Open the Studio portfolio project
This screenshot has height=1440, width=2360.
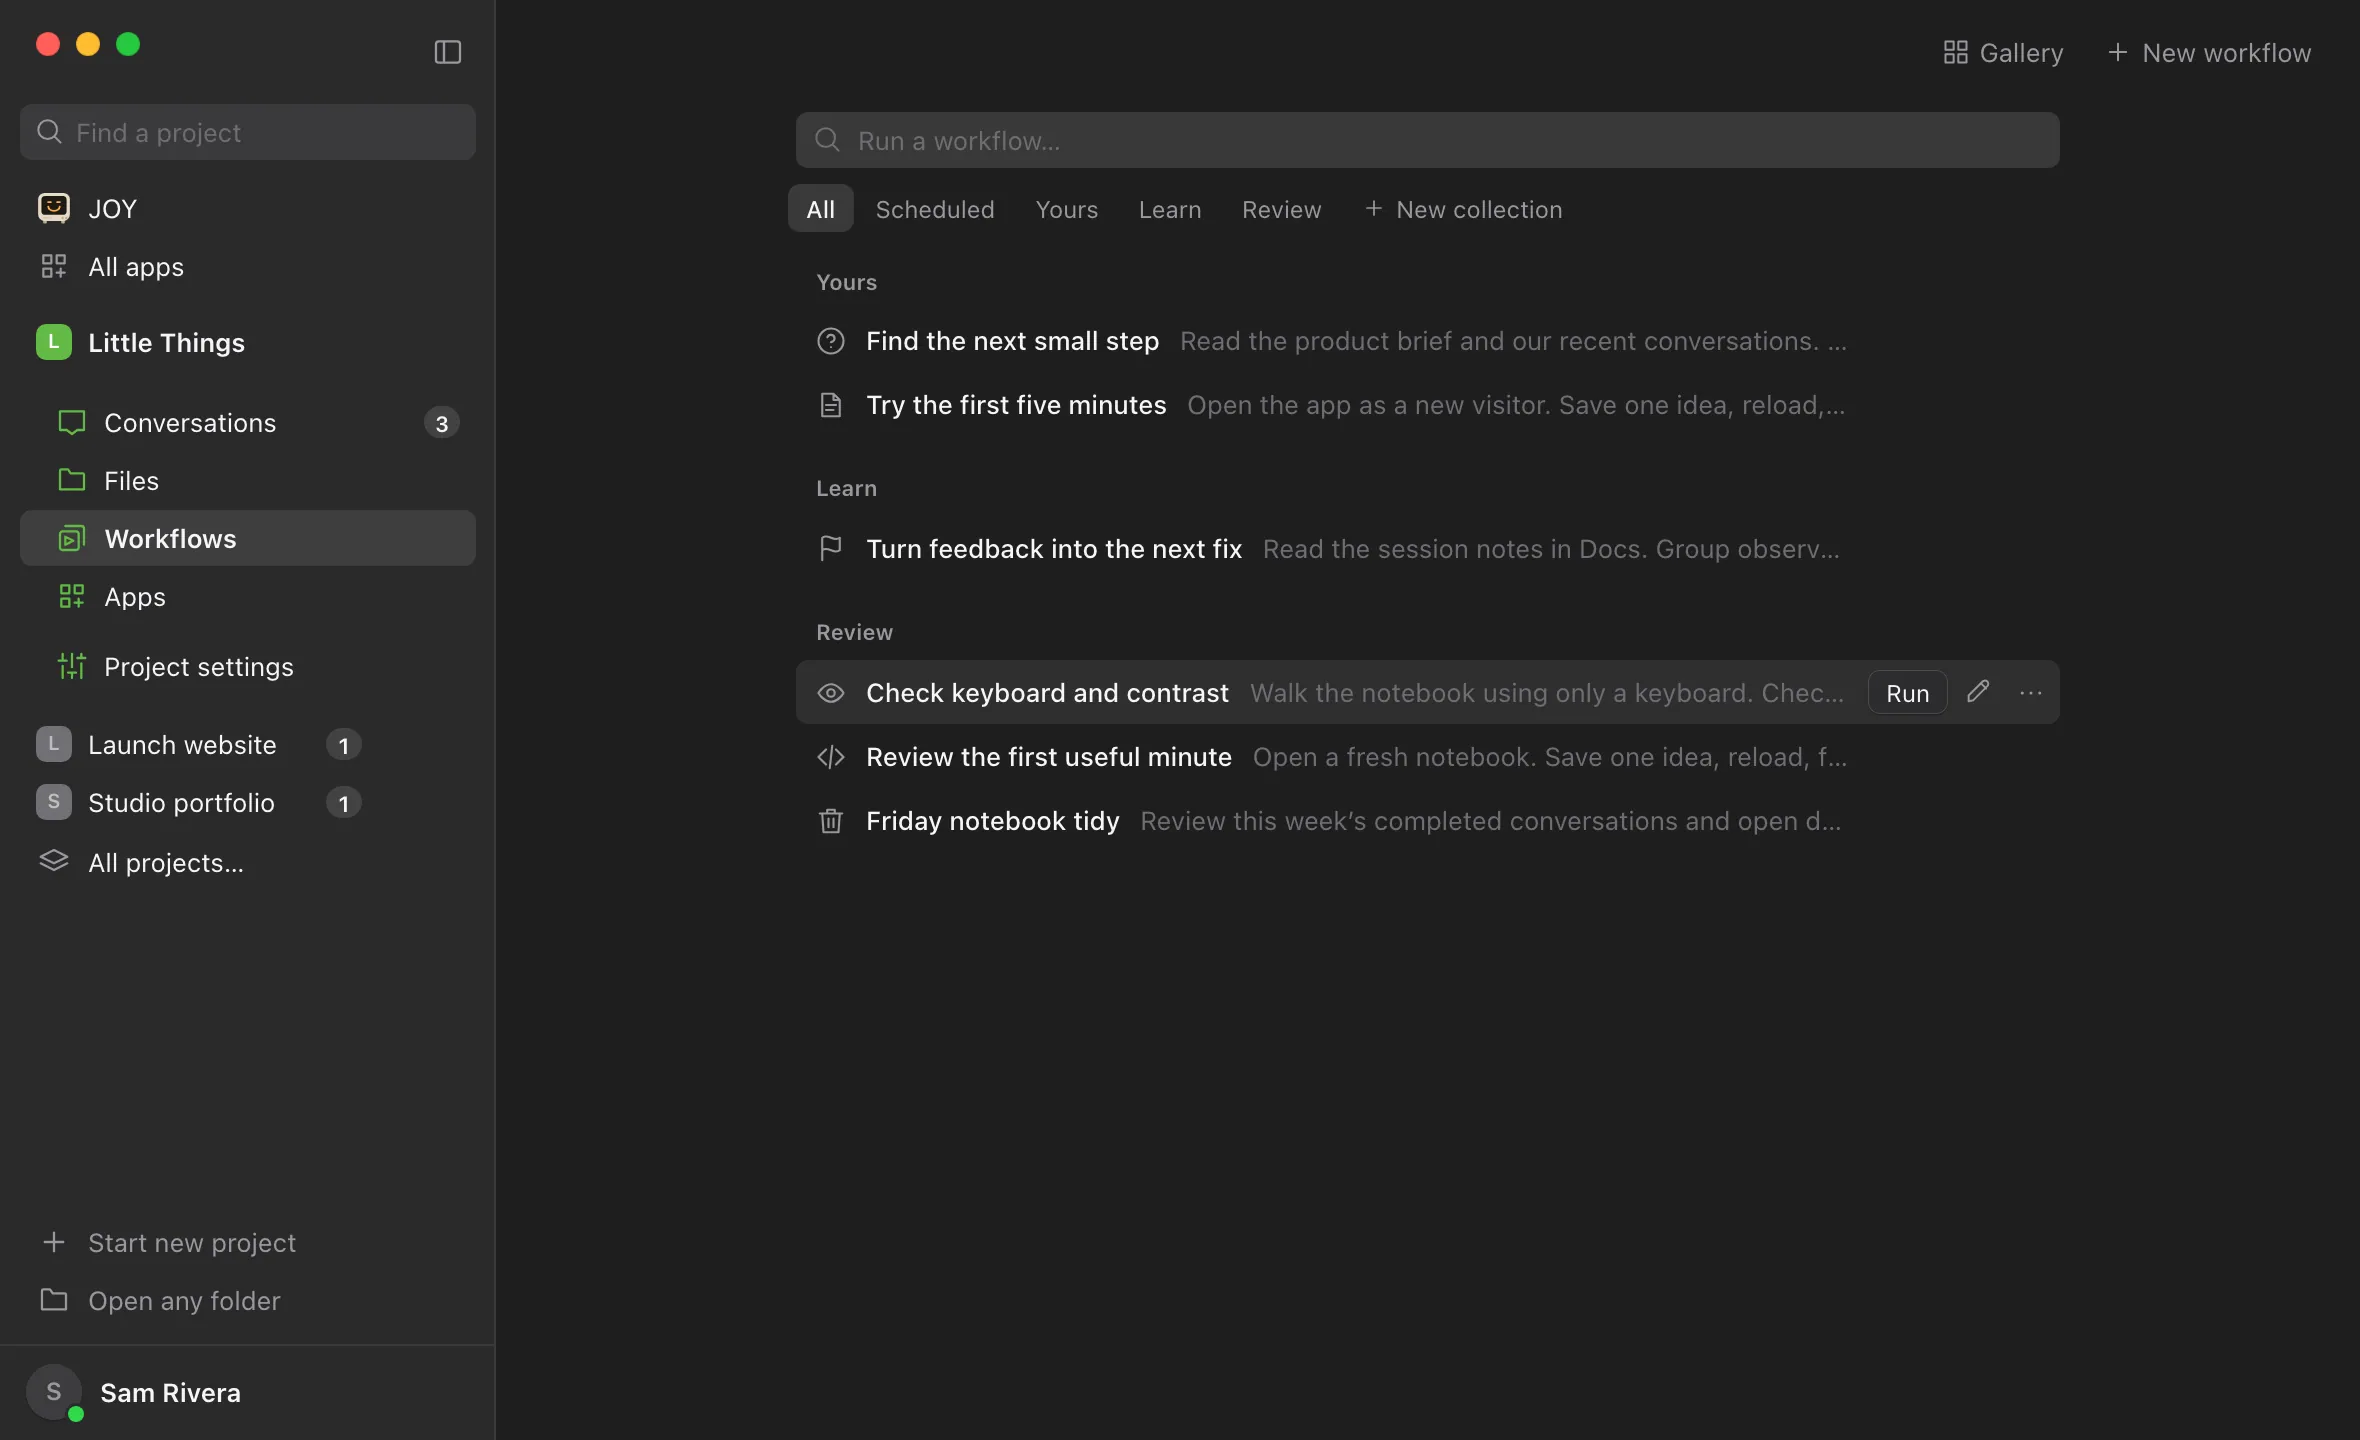click(181, 803)
